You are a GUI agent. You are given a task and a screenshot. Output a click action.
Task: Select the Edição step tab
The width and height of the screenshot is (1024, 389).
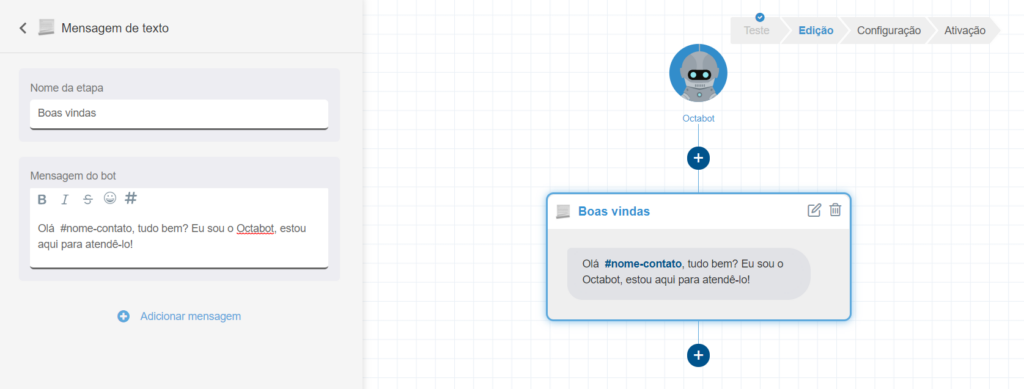[x=816, y=31]
